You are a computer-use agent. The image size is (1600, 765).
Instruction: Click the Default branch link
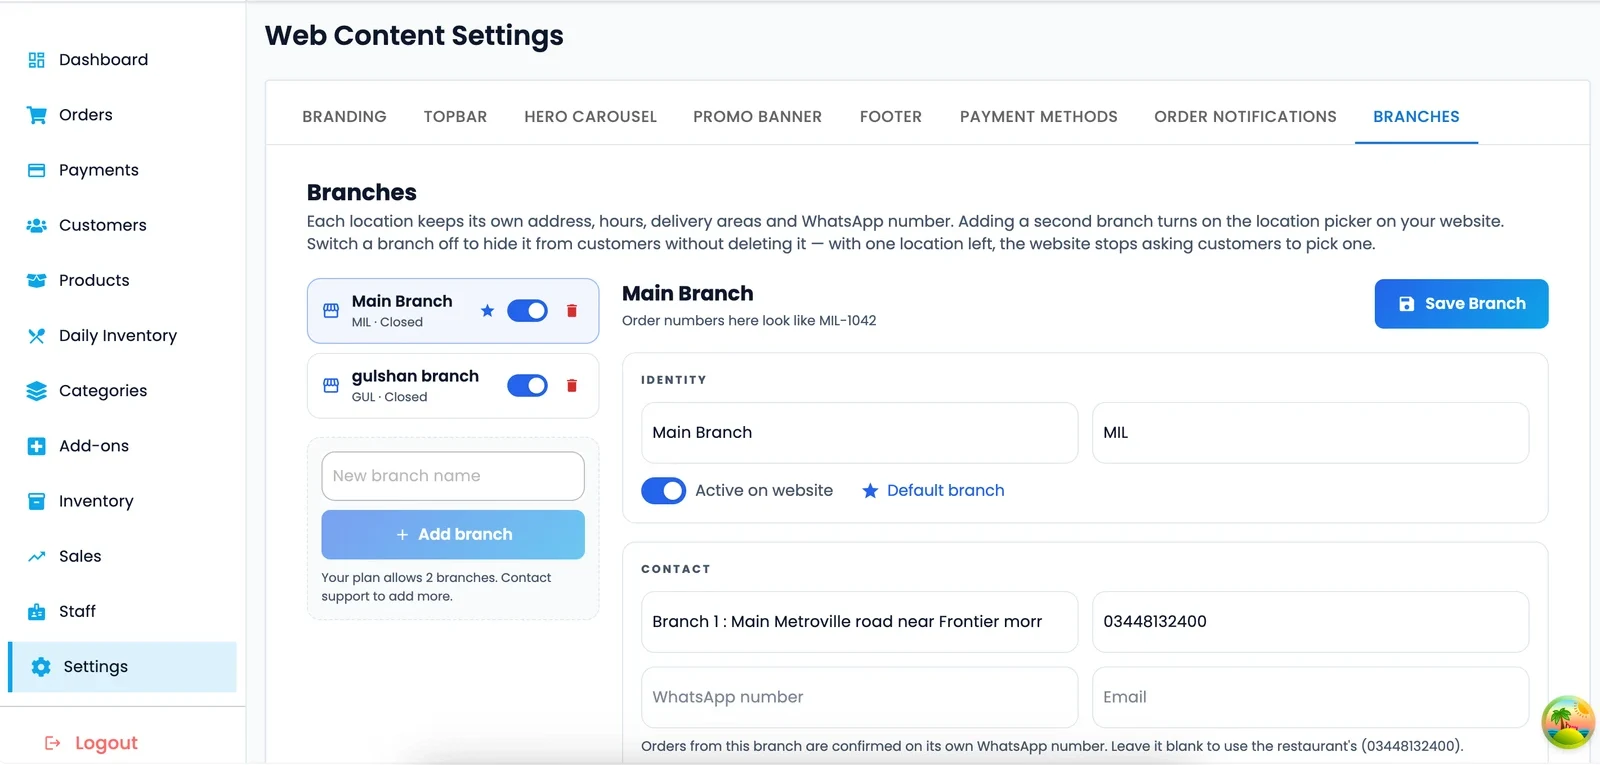[x=945, y=491]
